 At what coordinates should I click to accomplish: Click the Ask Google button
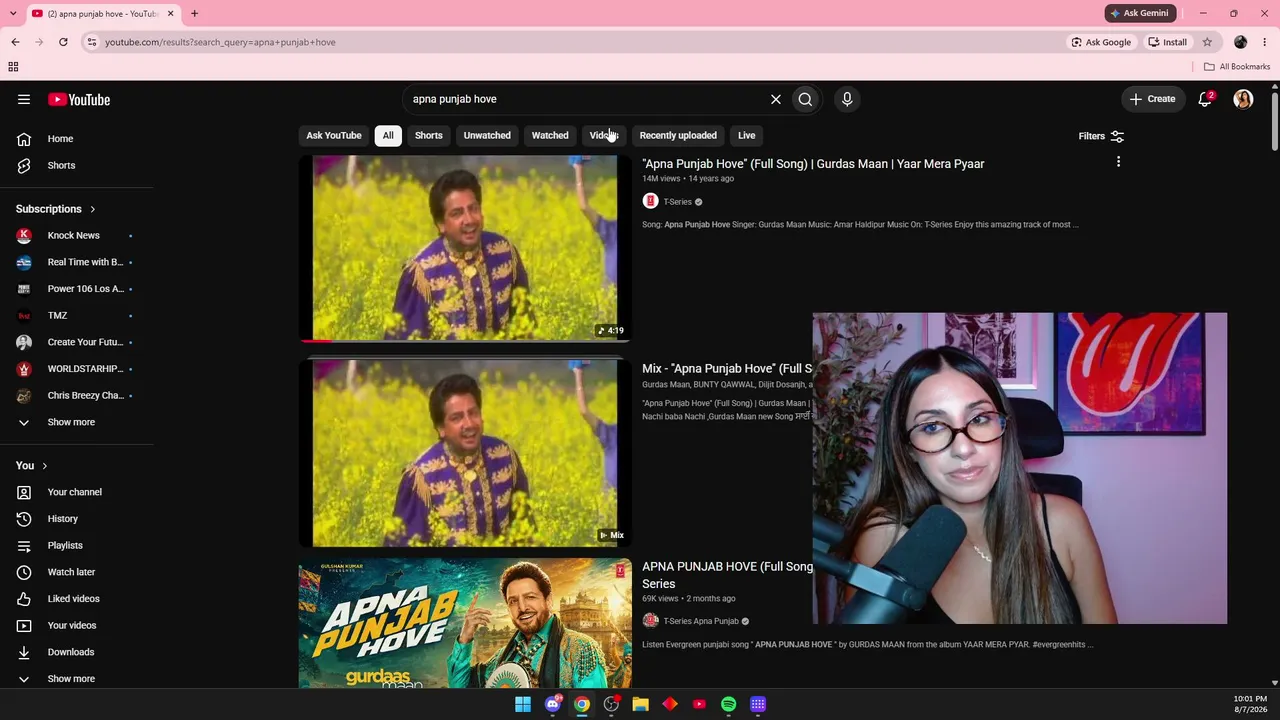coord(1102,42)
